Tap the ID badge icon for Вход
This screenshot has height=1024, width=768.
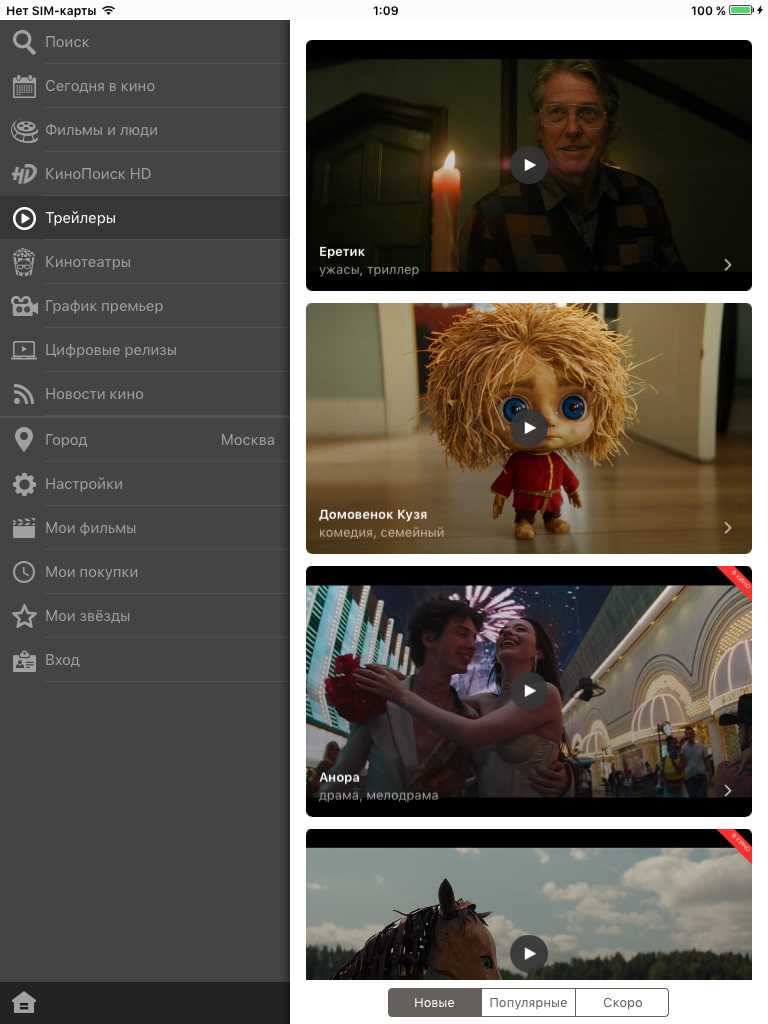tap(24, 661)
